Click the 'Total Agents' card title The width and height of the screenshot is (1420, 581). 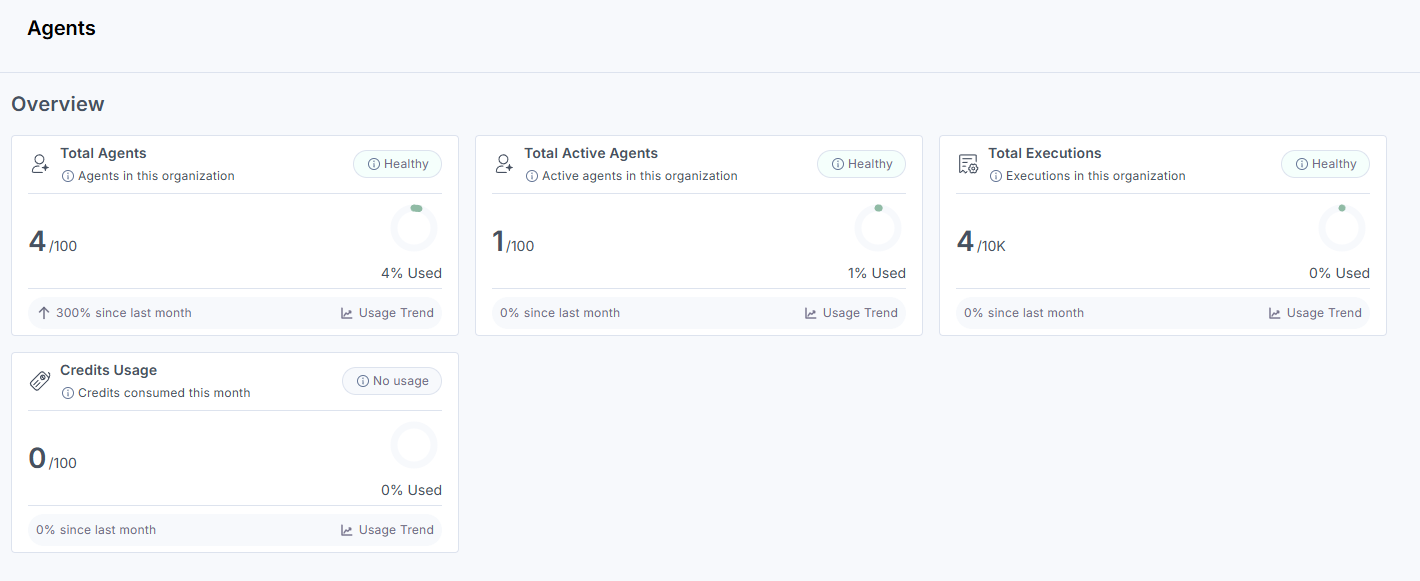103,153
